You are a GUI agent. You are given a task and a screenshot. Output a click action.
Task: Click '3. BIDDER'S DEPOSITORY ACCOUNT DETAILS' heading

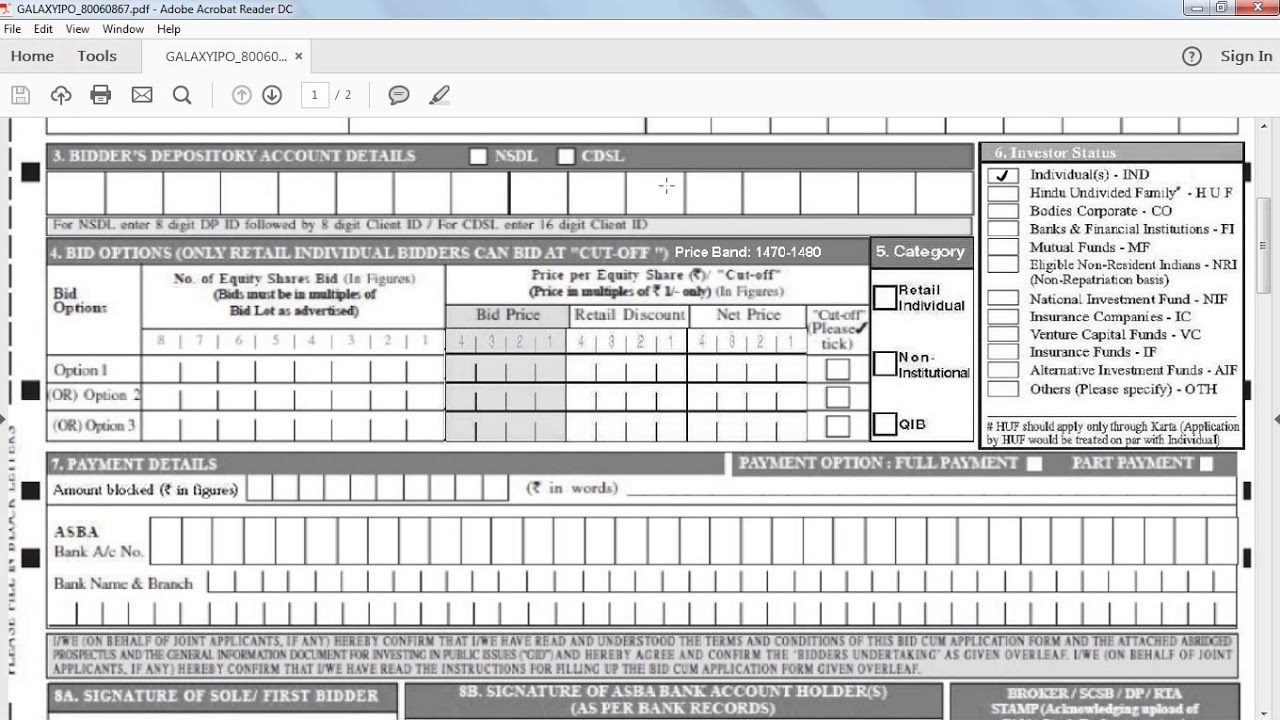234,156
